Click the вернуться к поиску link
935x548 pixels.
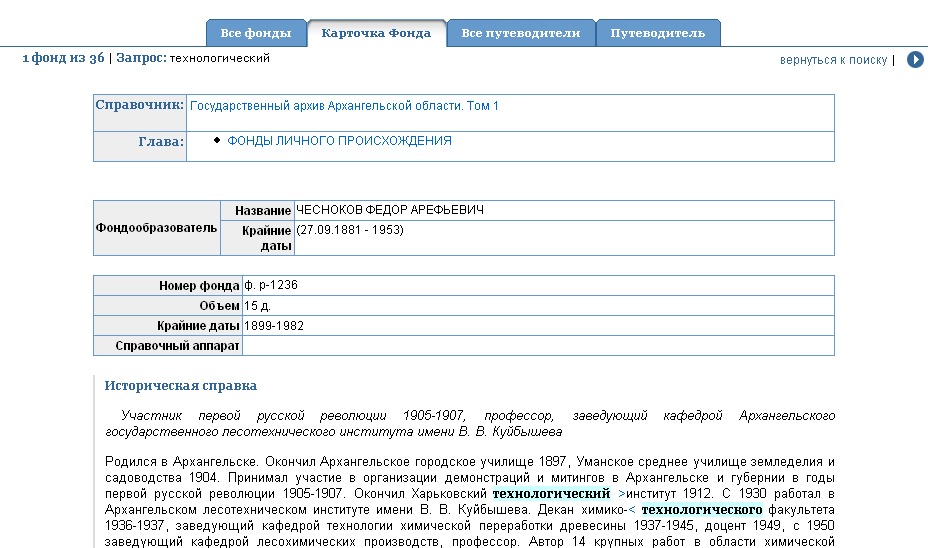[x=833, y=60]
